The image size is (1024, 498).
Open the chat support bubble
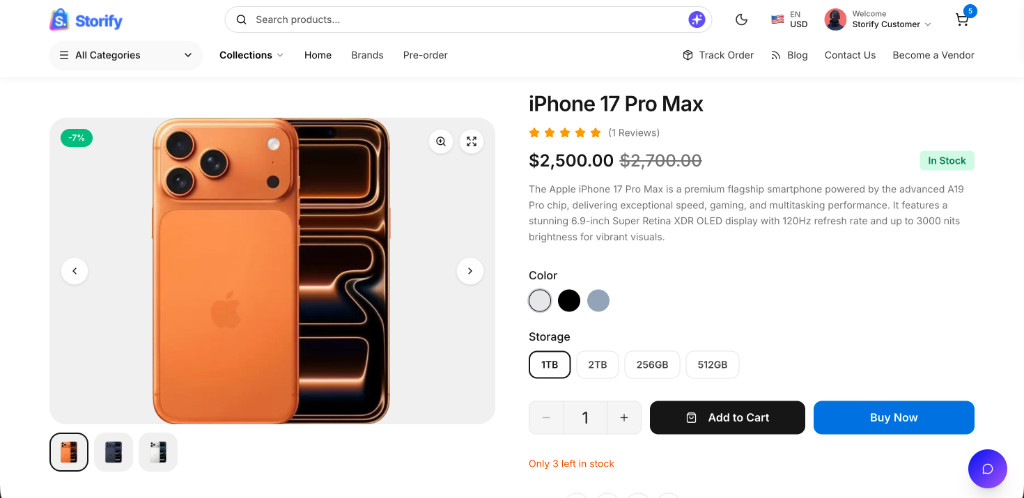987,469
